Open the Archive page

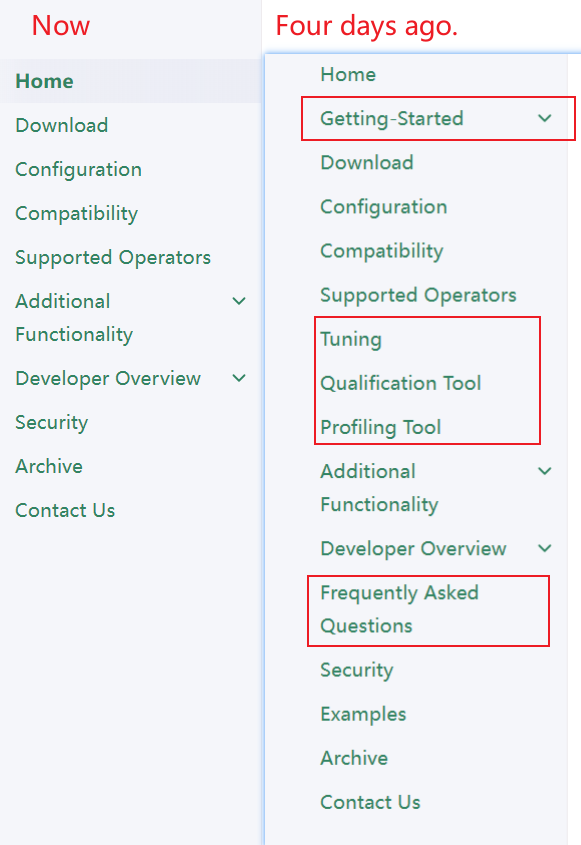(x=48, y=466)
